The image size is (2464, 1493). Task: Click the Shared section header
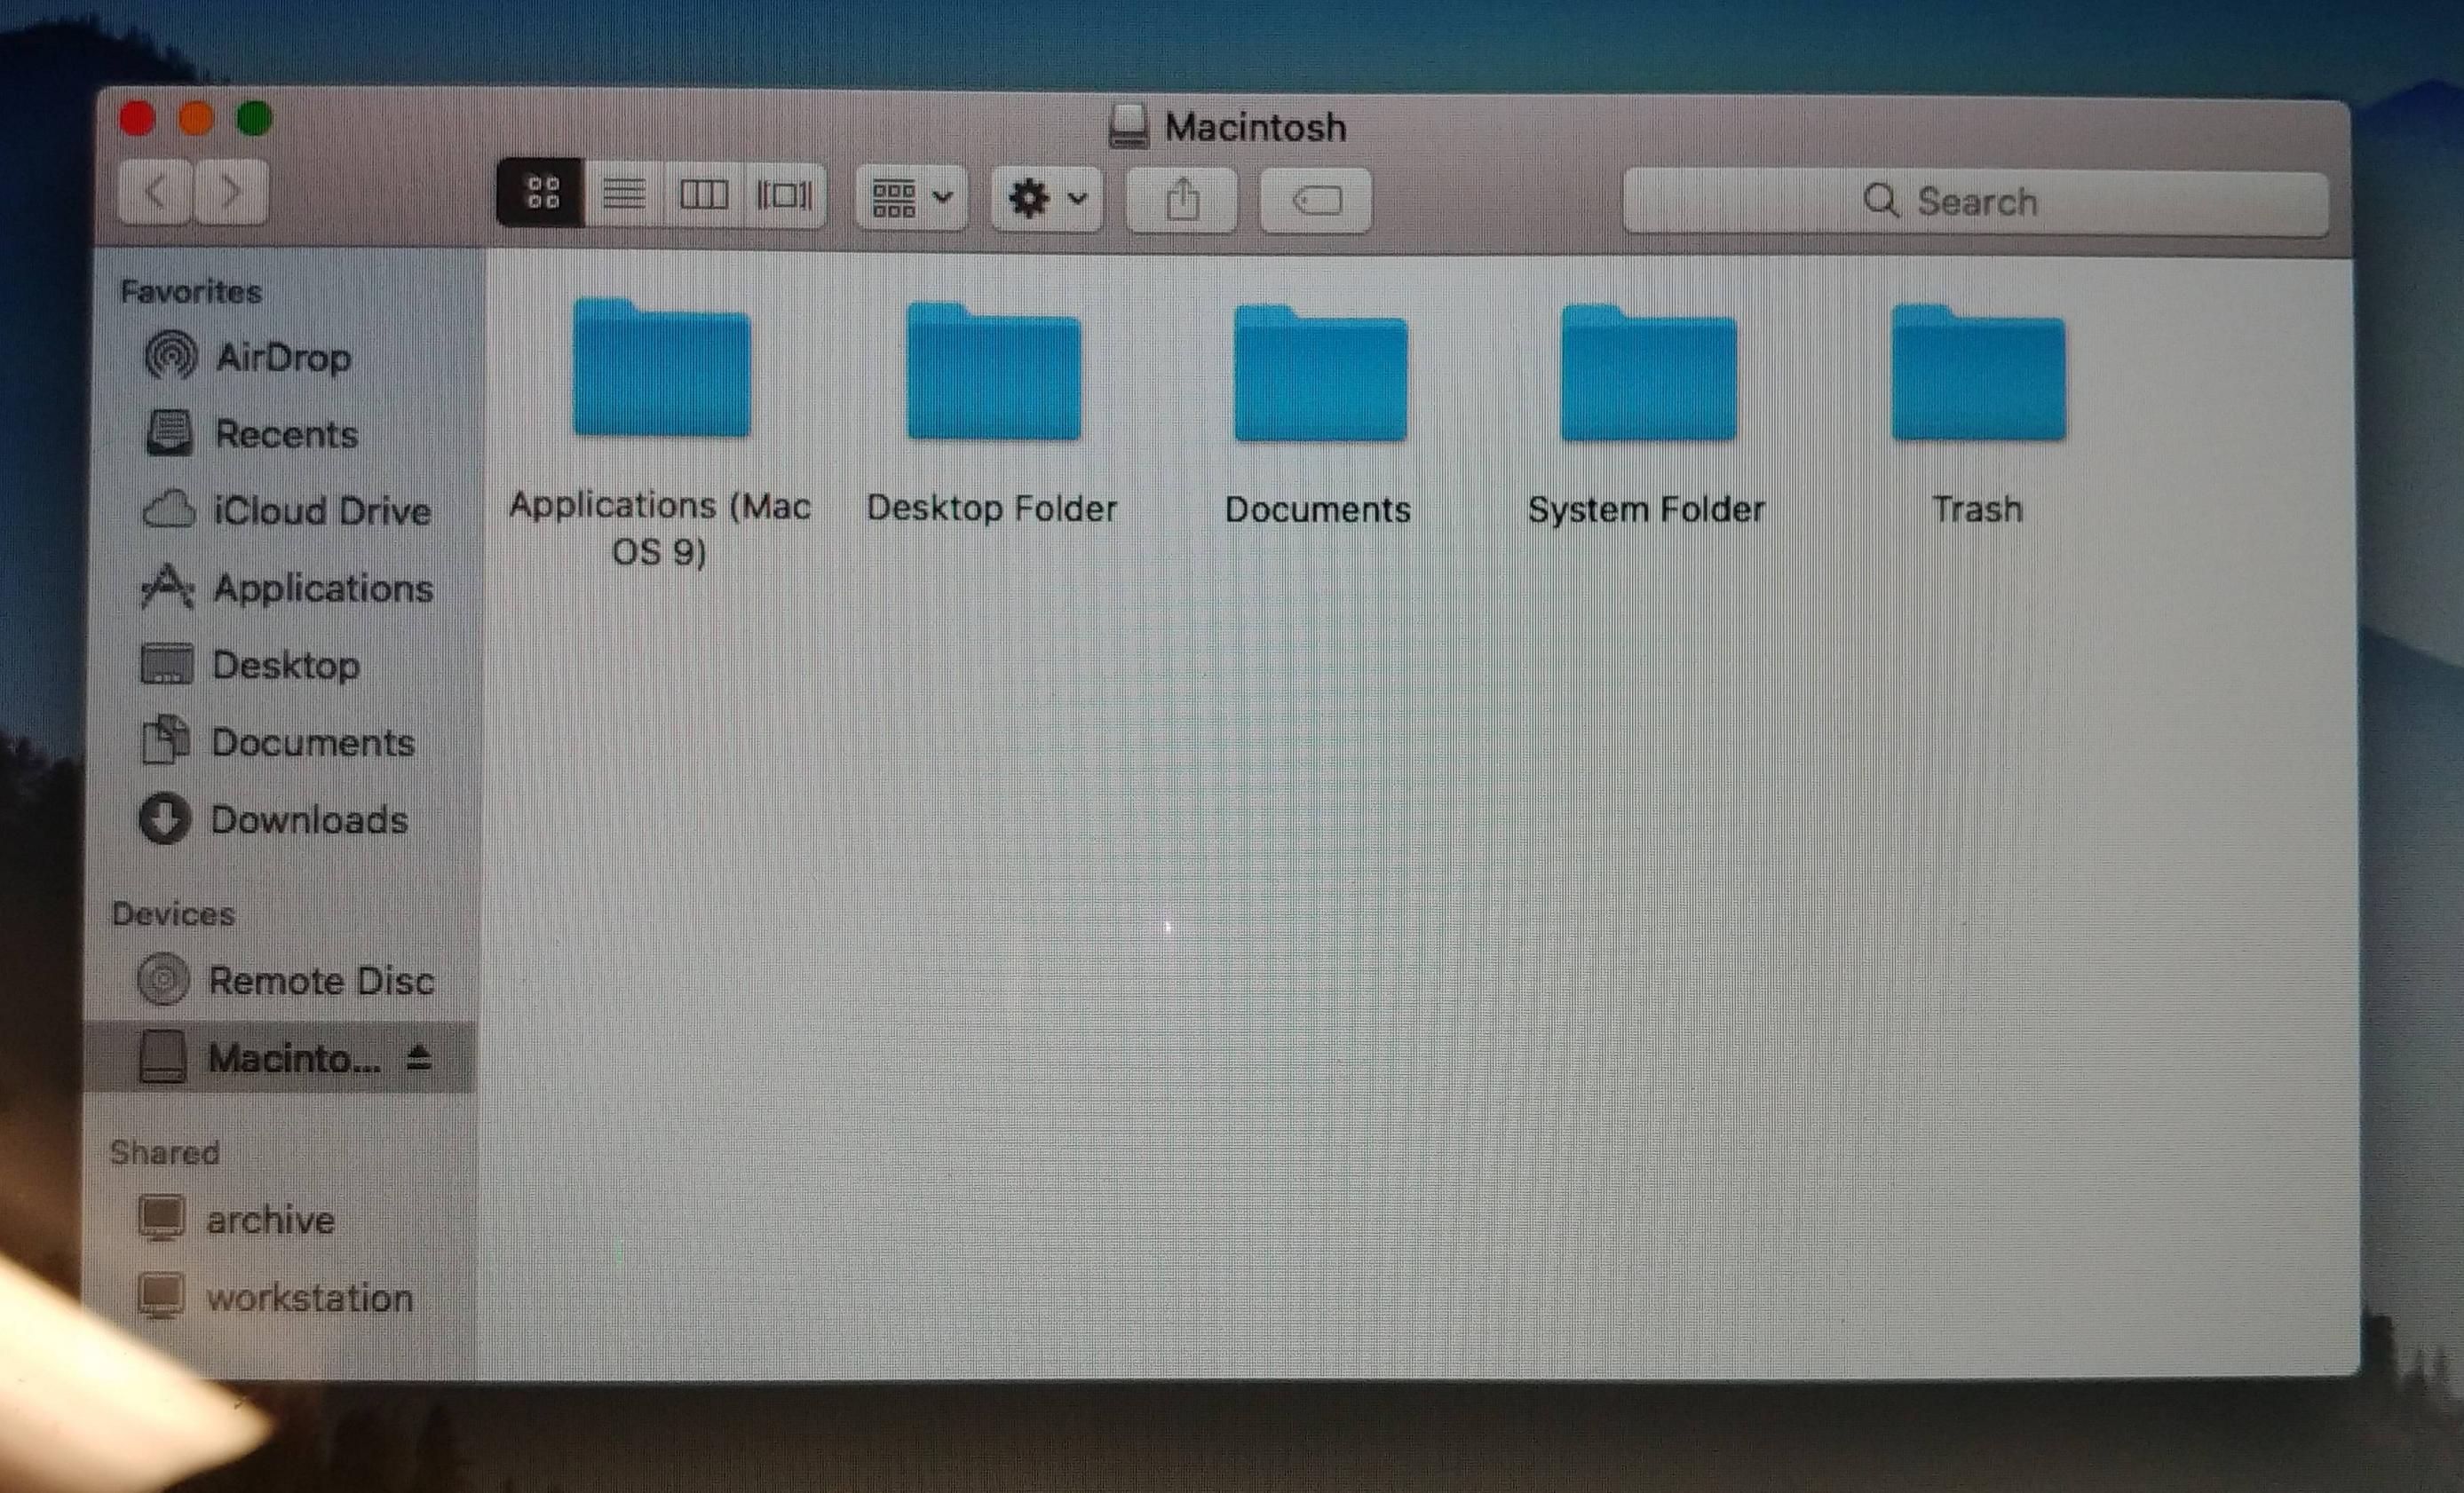click(x=165, y=1153)
